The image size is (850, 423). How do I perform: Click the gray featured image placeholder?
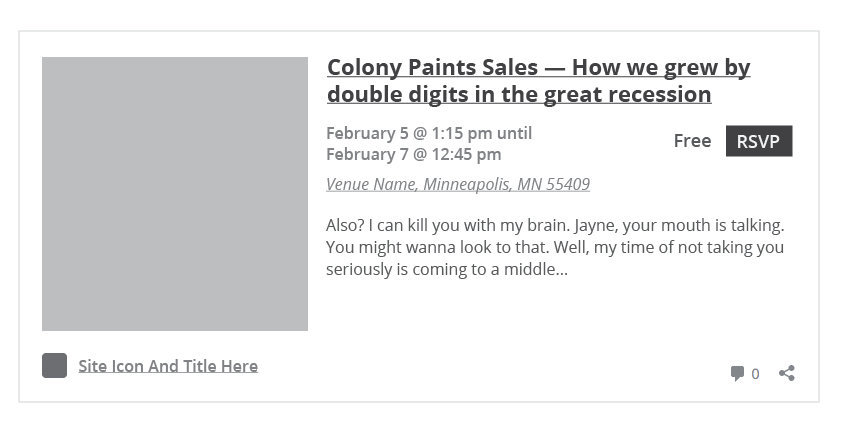[175, 194]
